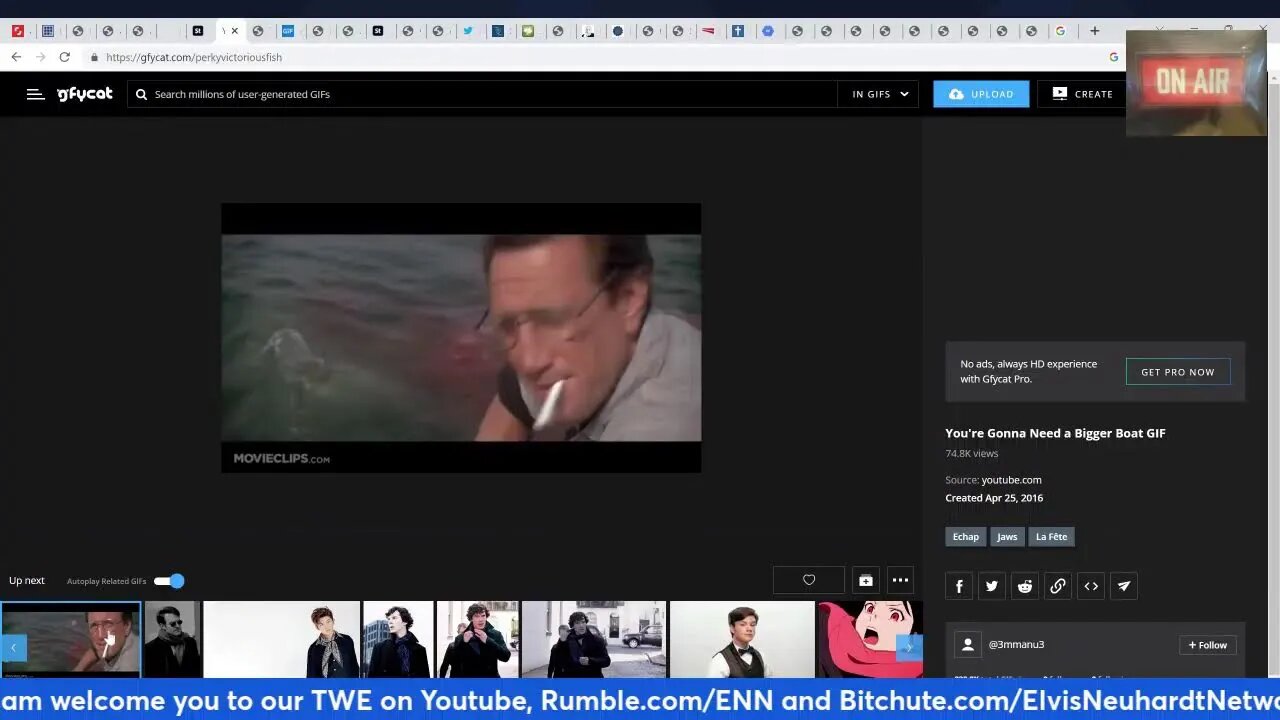Switch to the Twitter bird tab

click(x=467, y=31)
